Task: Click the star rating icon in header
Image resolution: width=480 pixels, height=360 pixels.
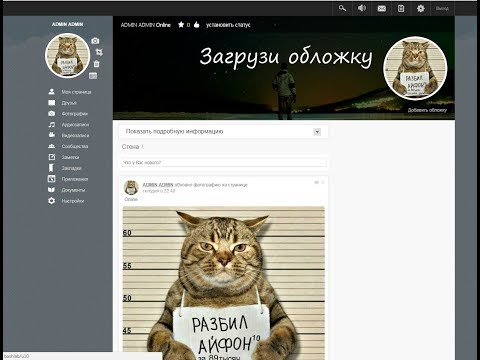Action: [x=181, y=25]
